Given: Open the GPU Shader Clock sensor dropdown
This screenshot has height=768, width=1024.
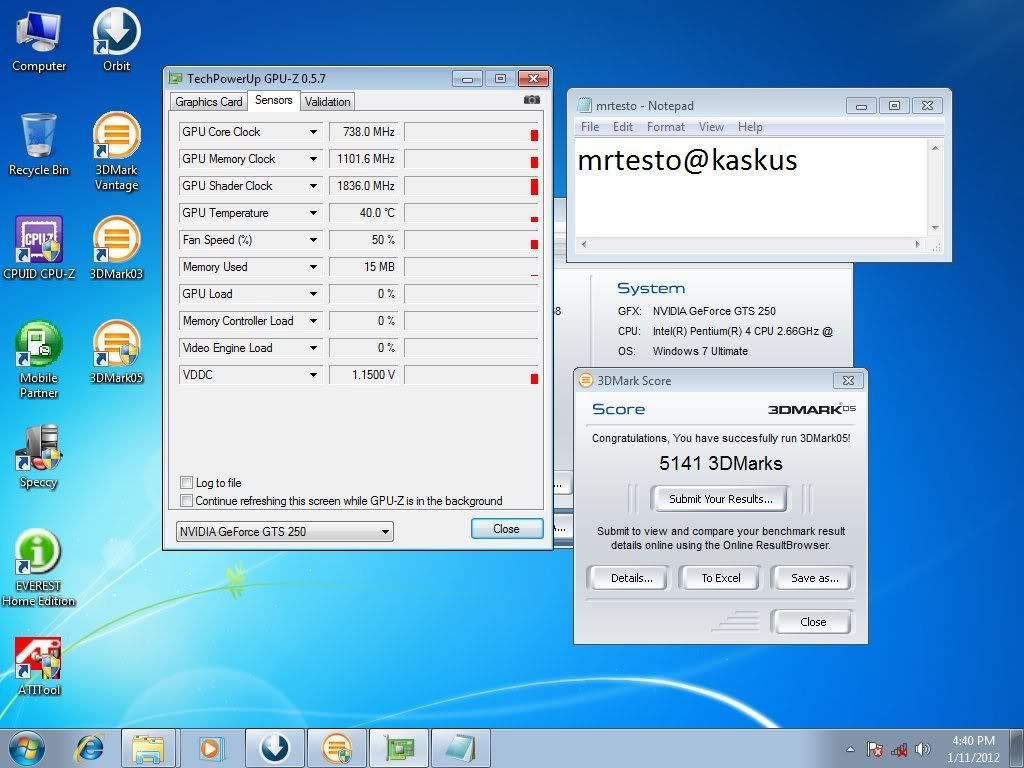Looking at the screenshot, I should tap(313, 186).
